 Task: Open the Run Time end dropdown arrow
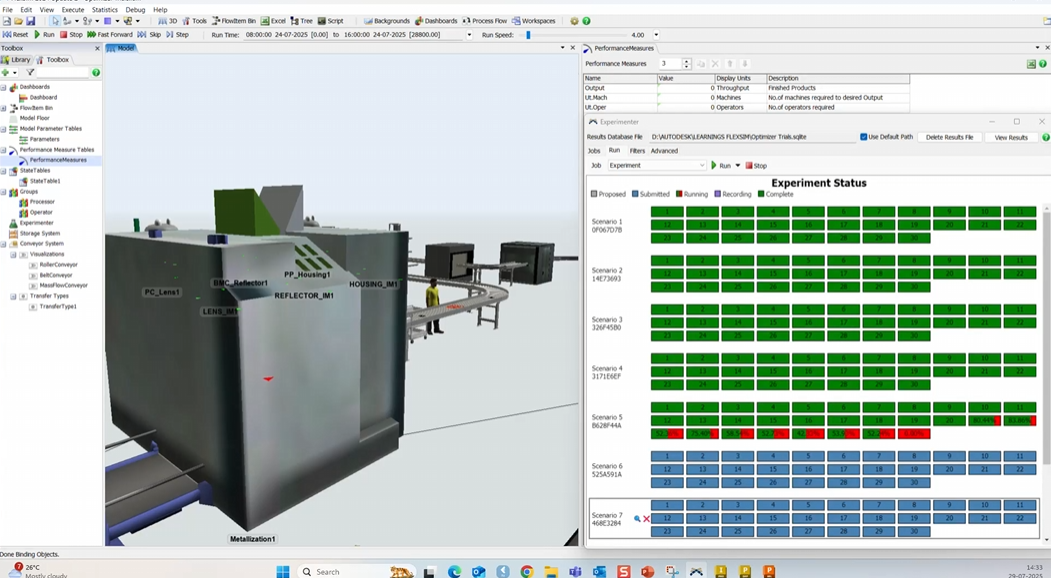469,35
